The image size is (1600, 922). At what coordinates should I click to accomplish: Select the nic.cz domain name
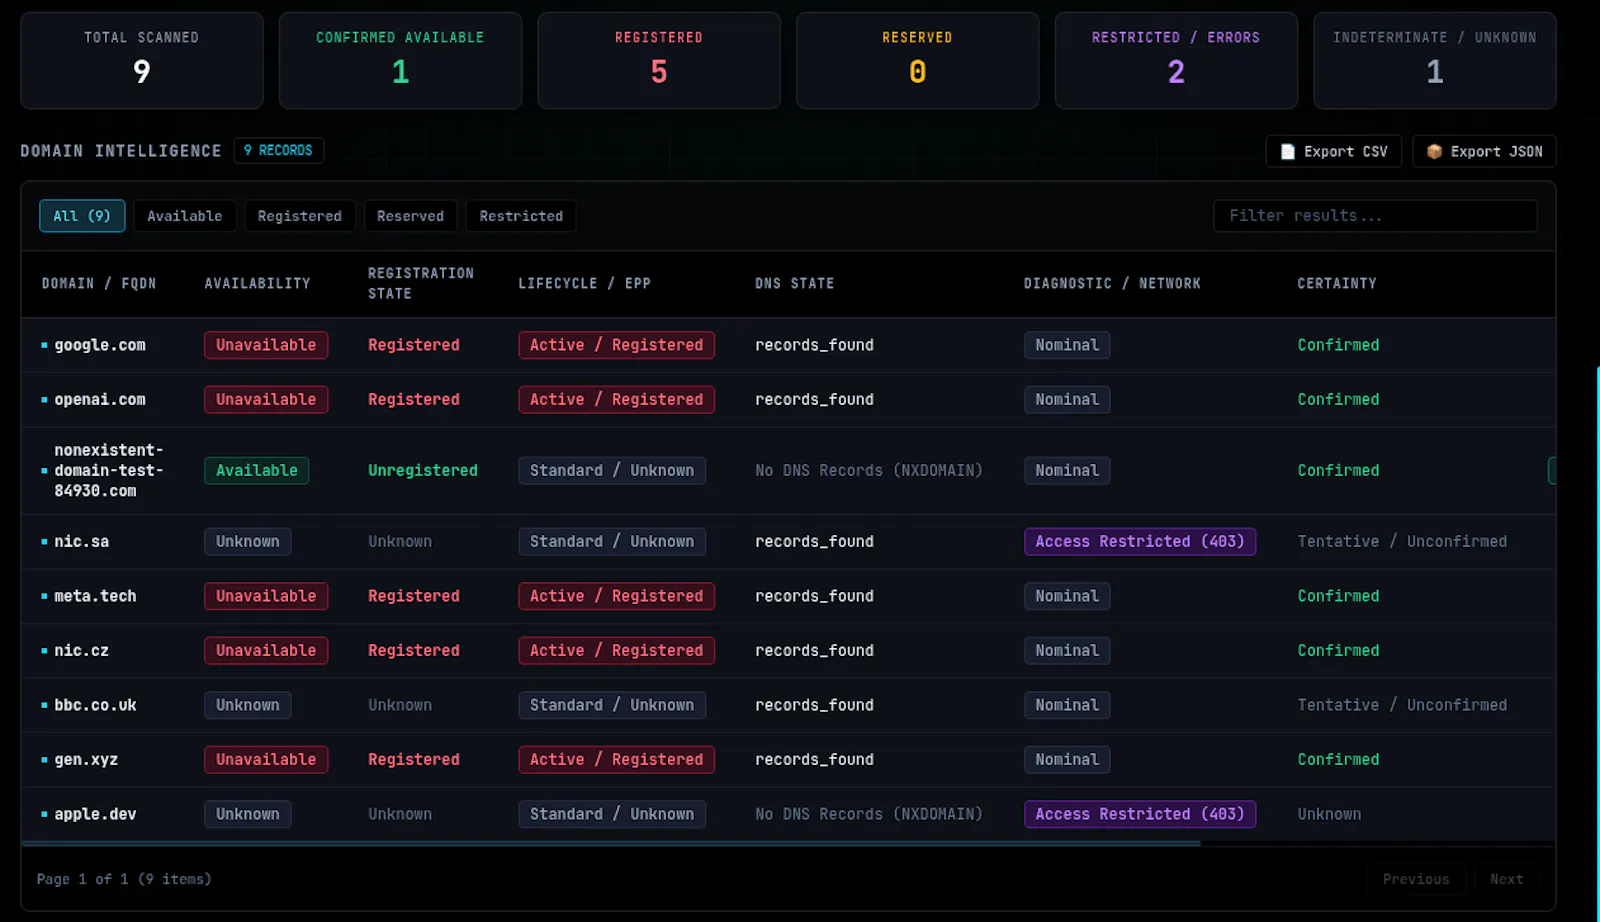(81, 650)
